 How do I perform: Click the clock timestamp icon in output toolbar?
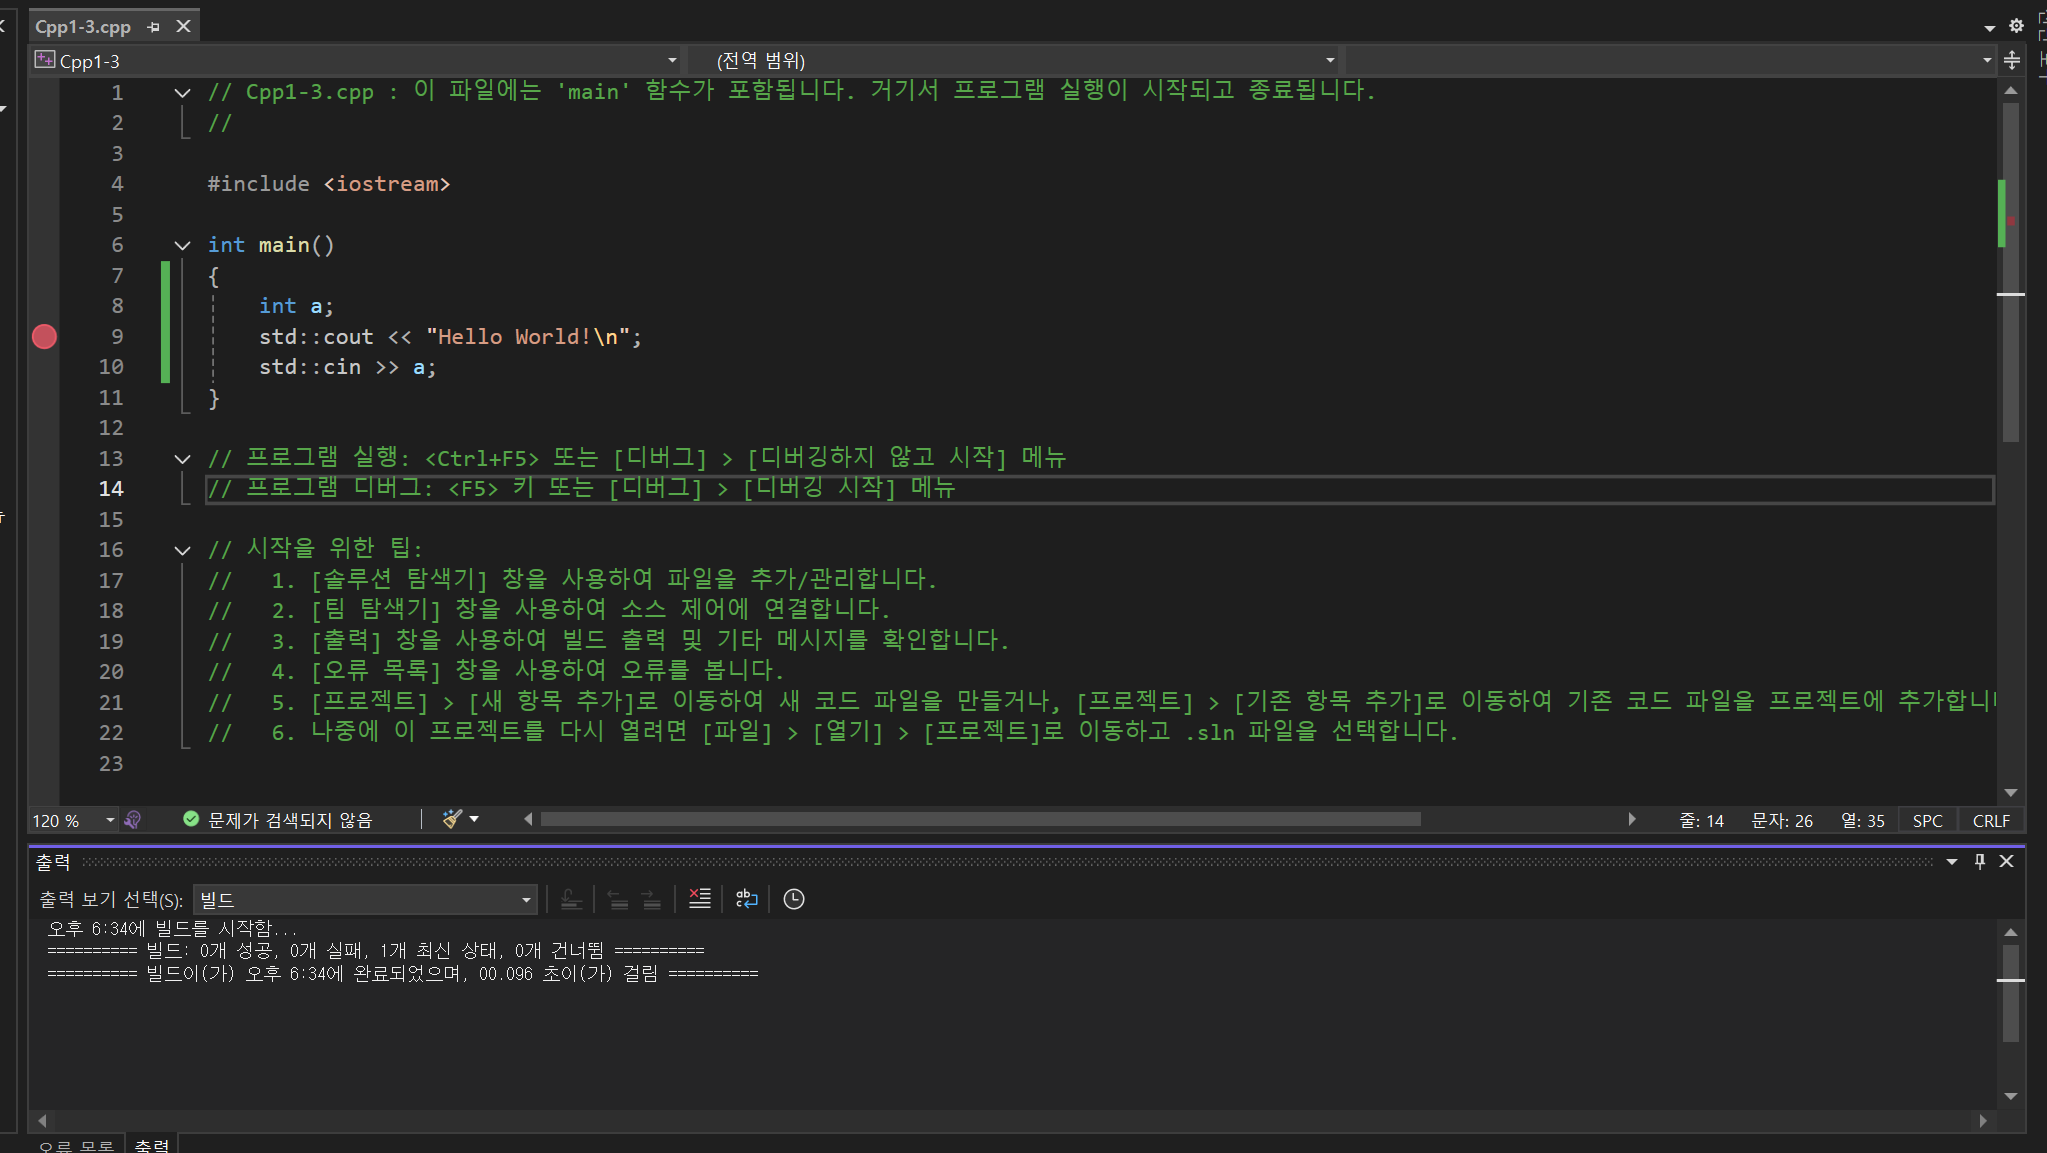click(x=794, y=899)
